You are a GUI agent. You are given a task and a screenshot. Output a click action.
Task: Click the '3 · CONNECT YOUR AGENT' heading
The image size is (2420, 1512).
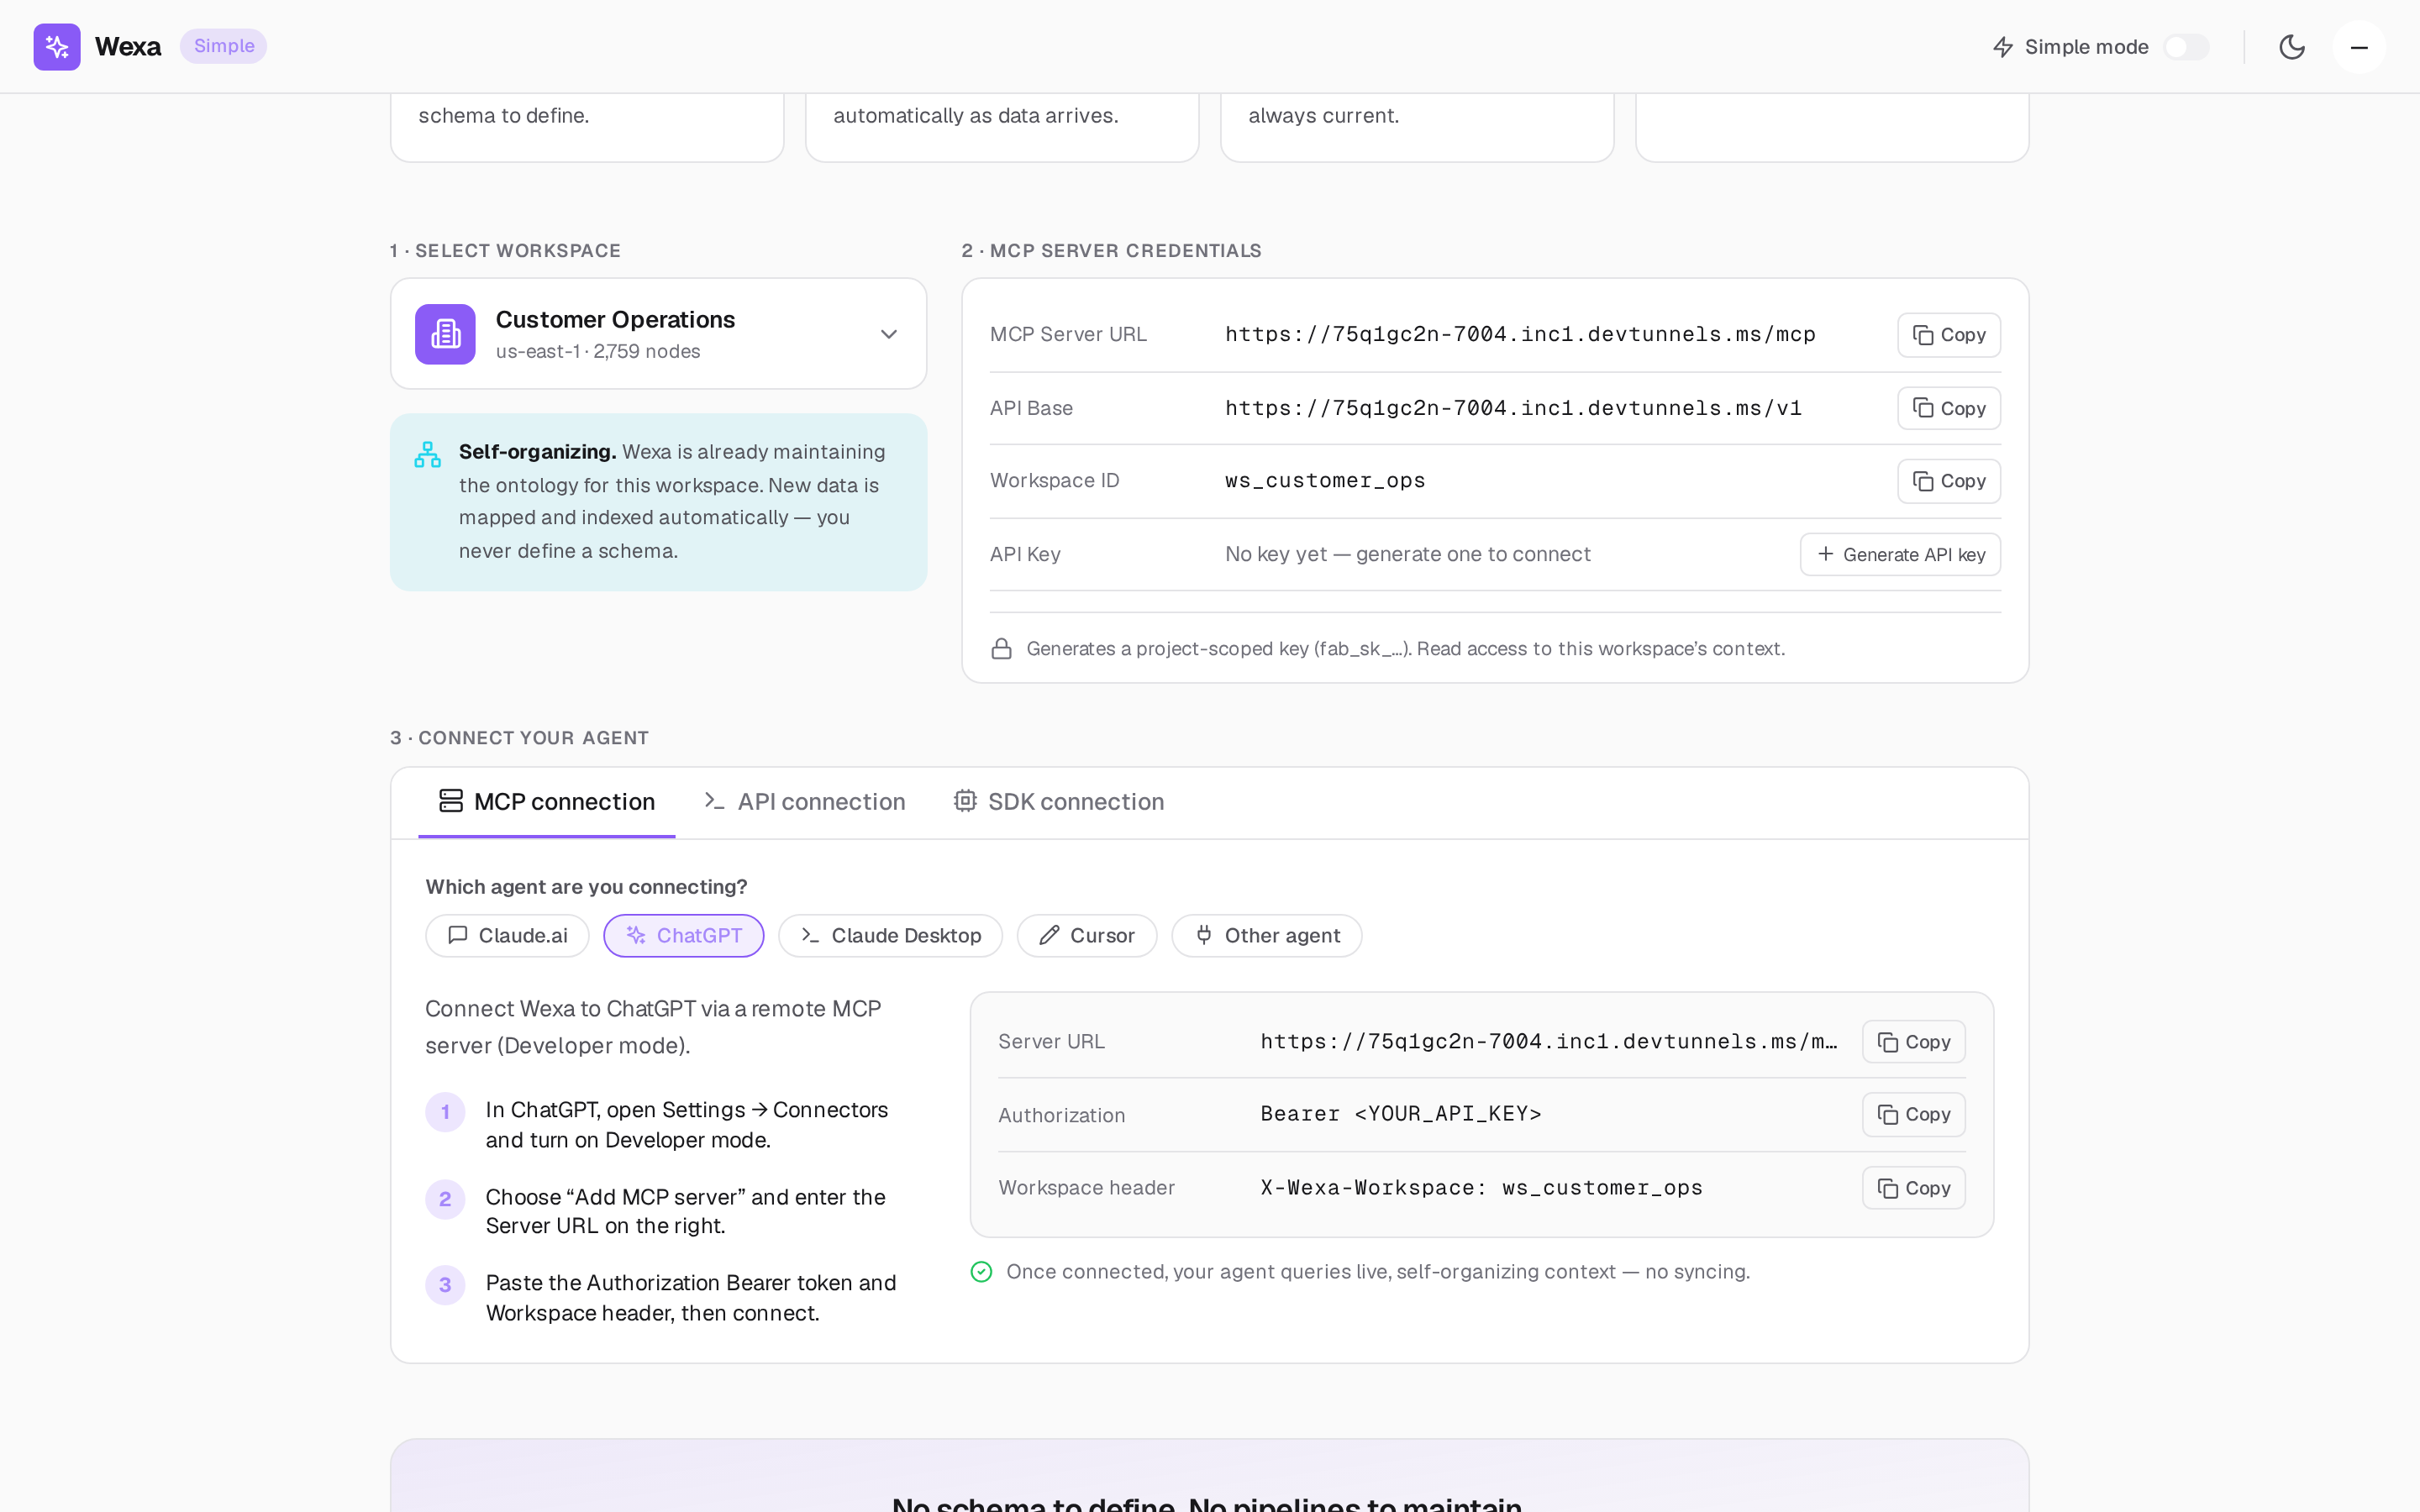tap(519, 738)
